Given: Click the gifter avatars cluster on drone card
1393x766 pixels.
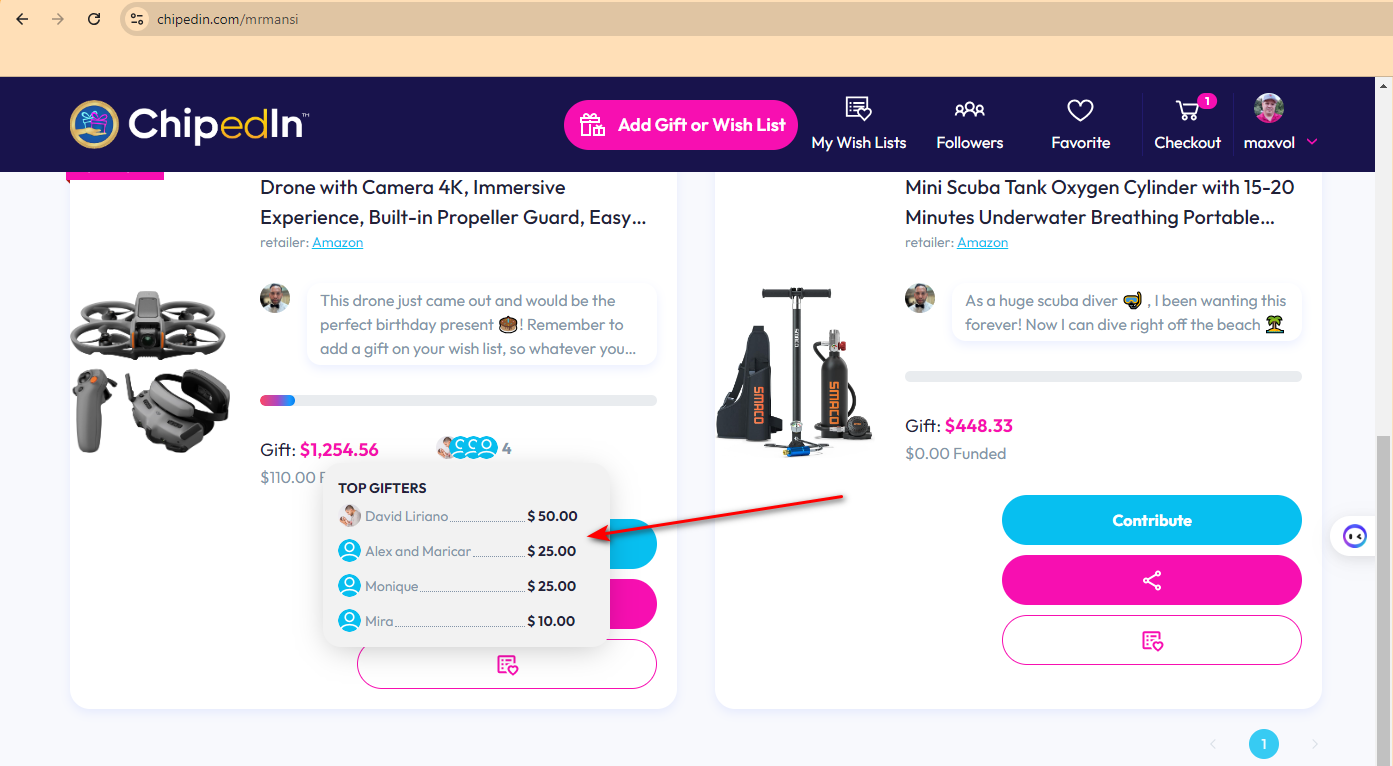Looking at the screenshot, I should (467, 448).
